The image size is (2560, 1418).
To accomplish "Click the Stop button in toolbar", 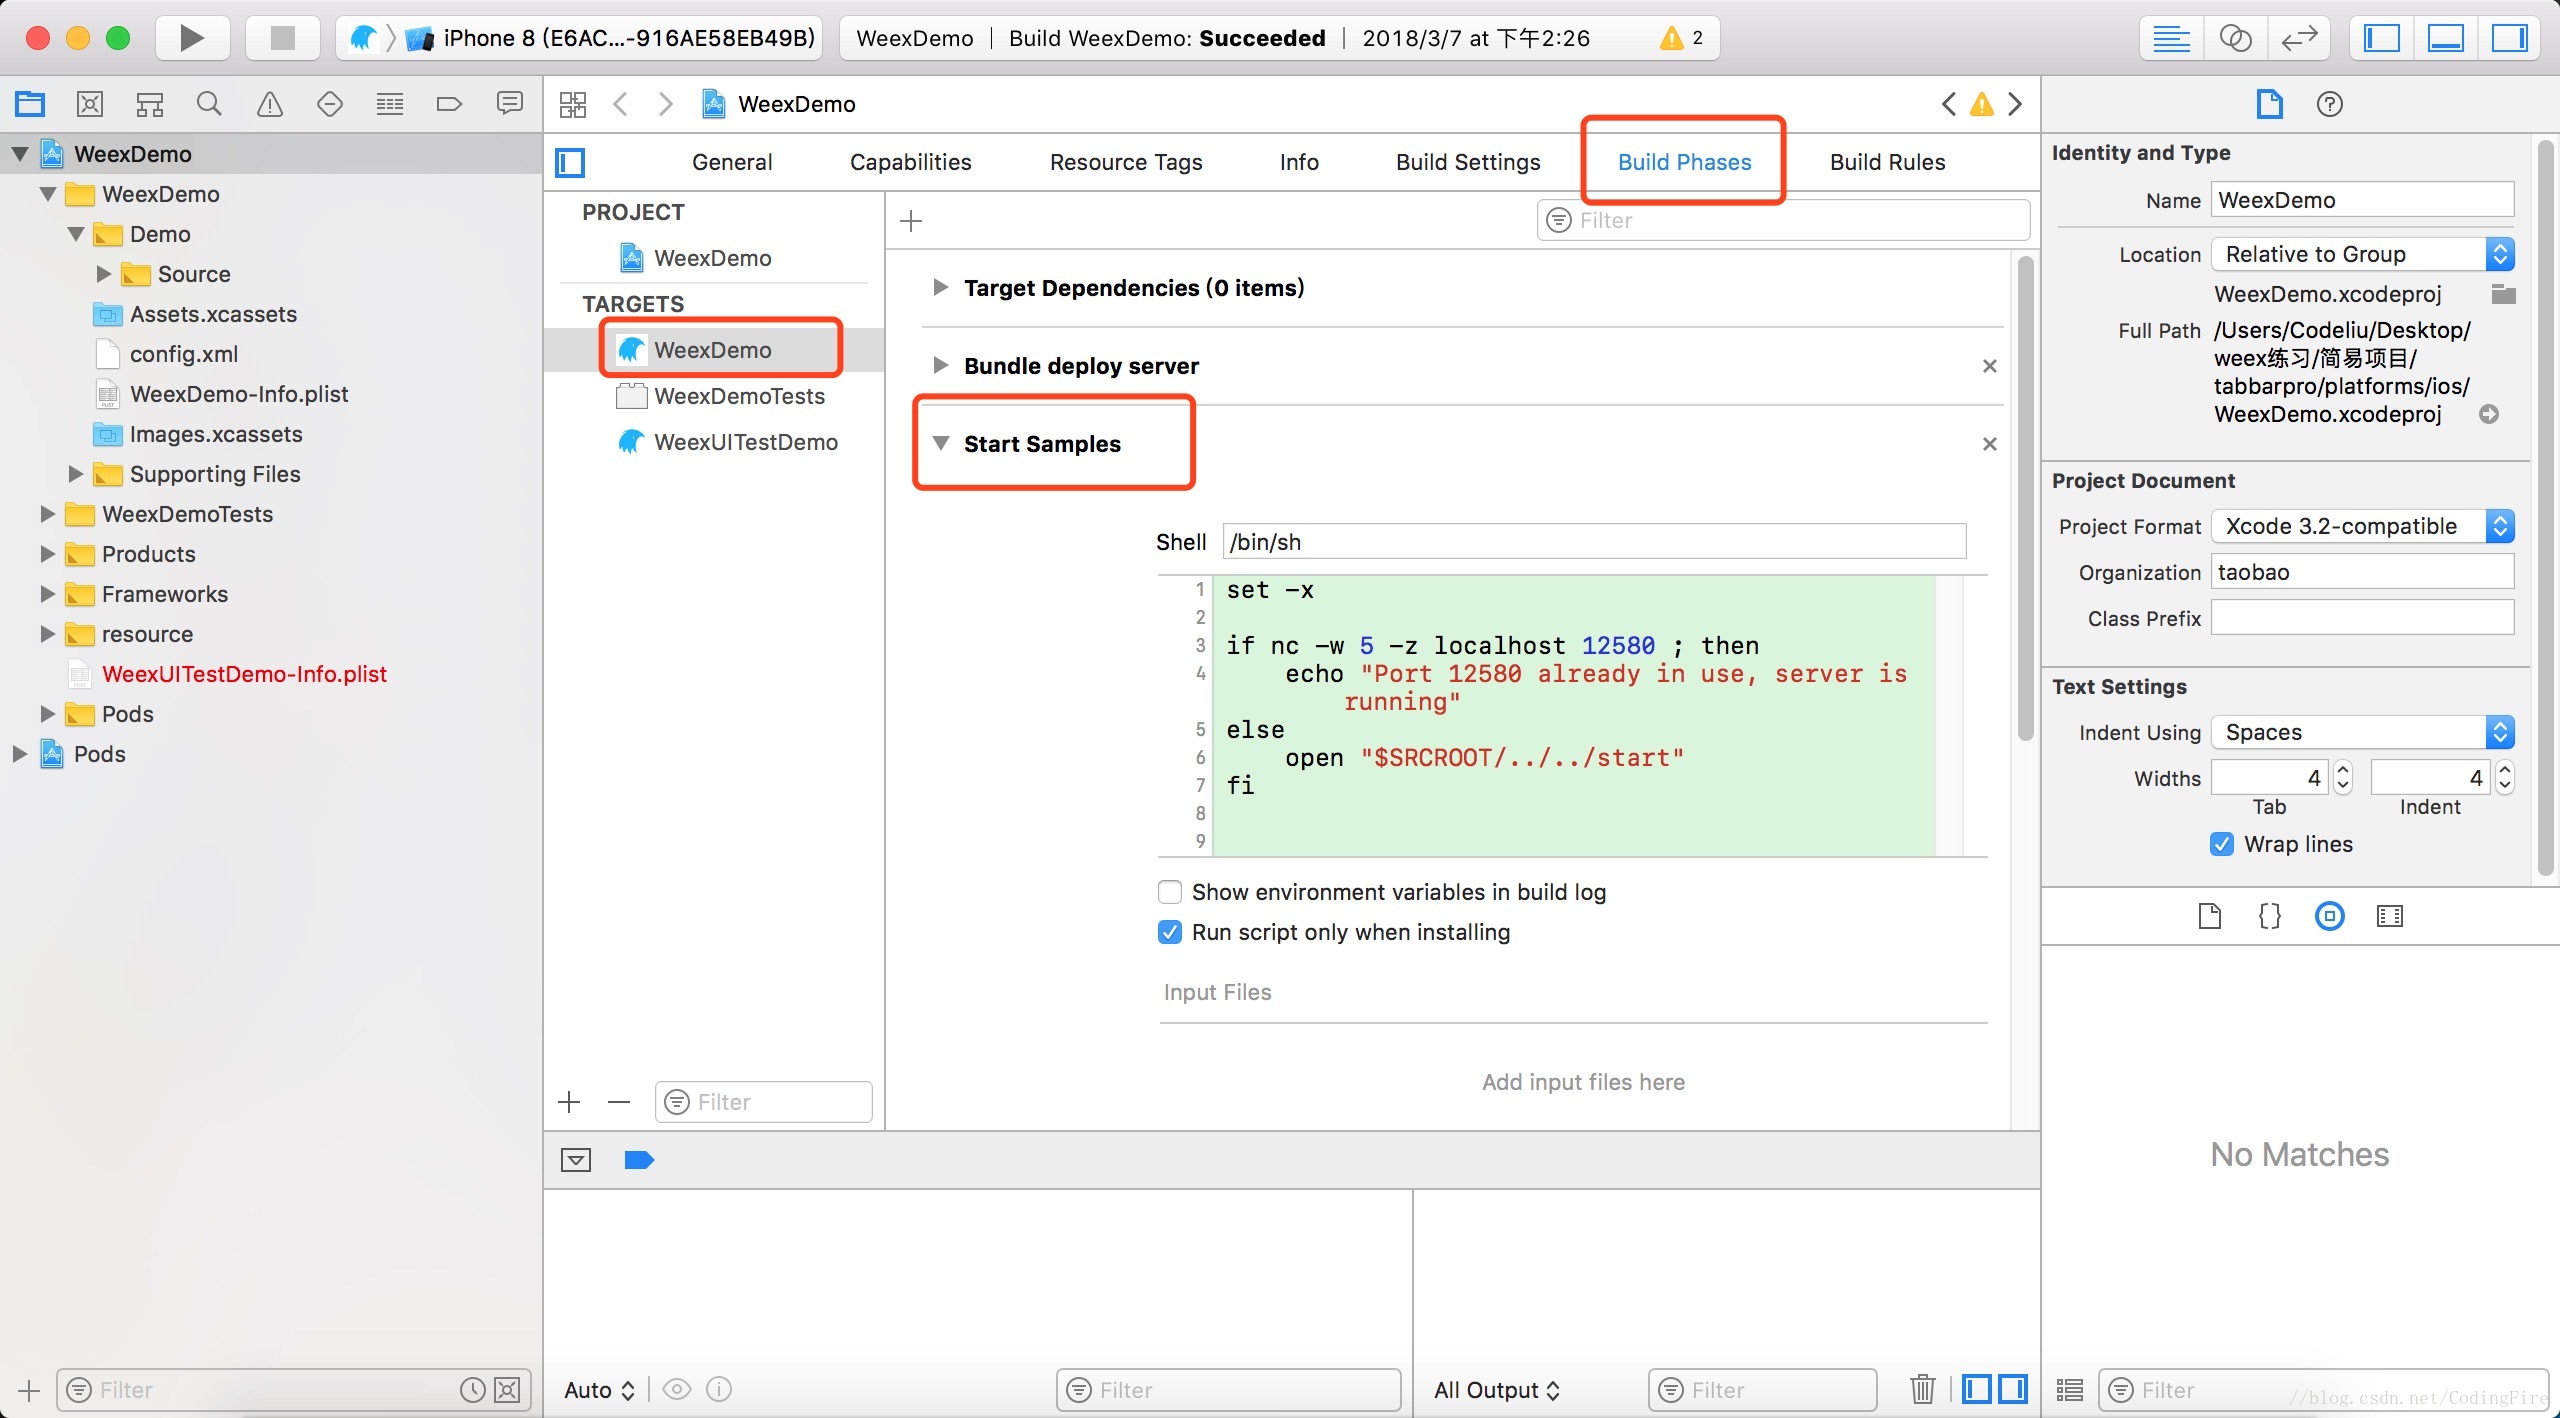I will pyautogui.click(x=283, y=38).
